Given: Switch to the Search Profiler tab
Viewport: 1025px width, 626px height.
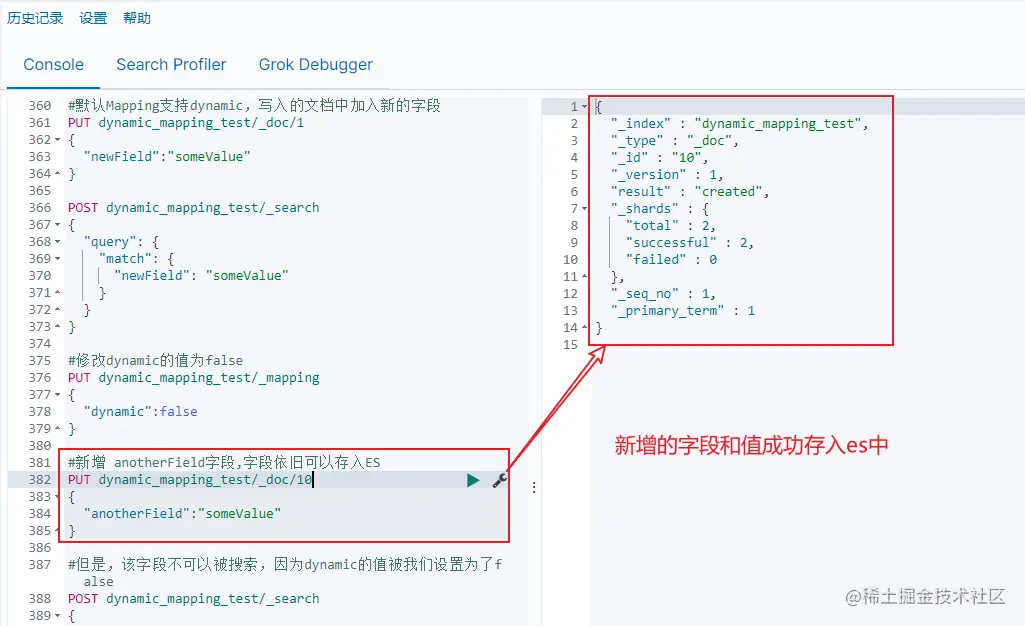Looking at the screenshot, I should click(x=171, y=65).
